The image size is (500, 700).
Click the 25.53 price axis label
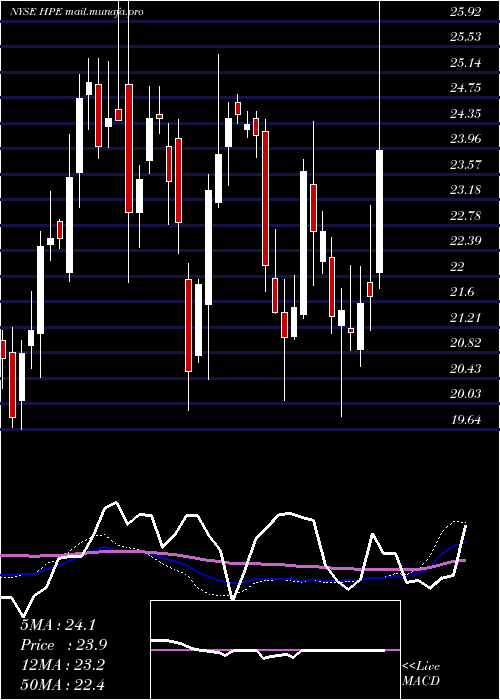click(466, 37)
